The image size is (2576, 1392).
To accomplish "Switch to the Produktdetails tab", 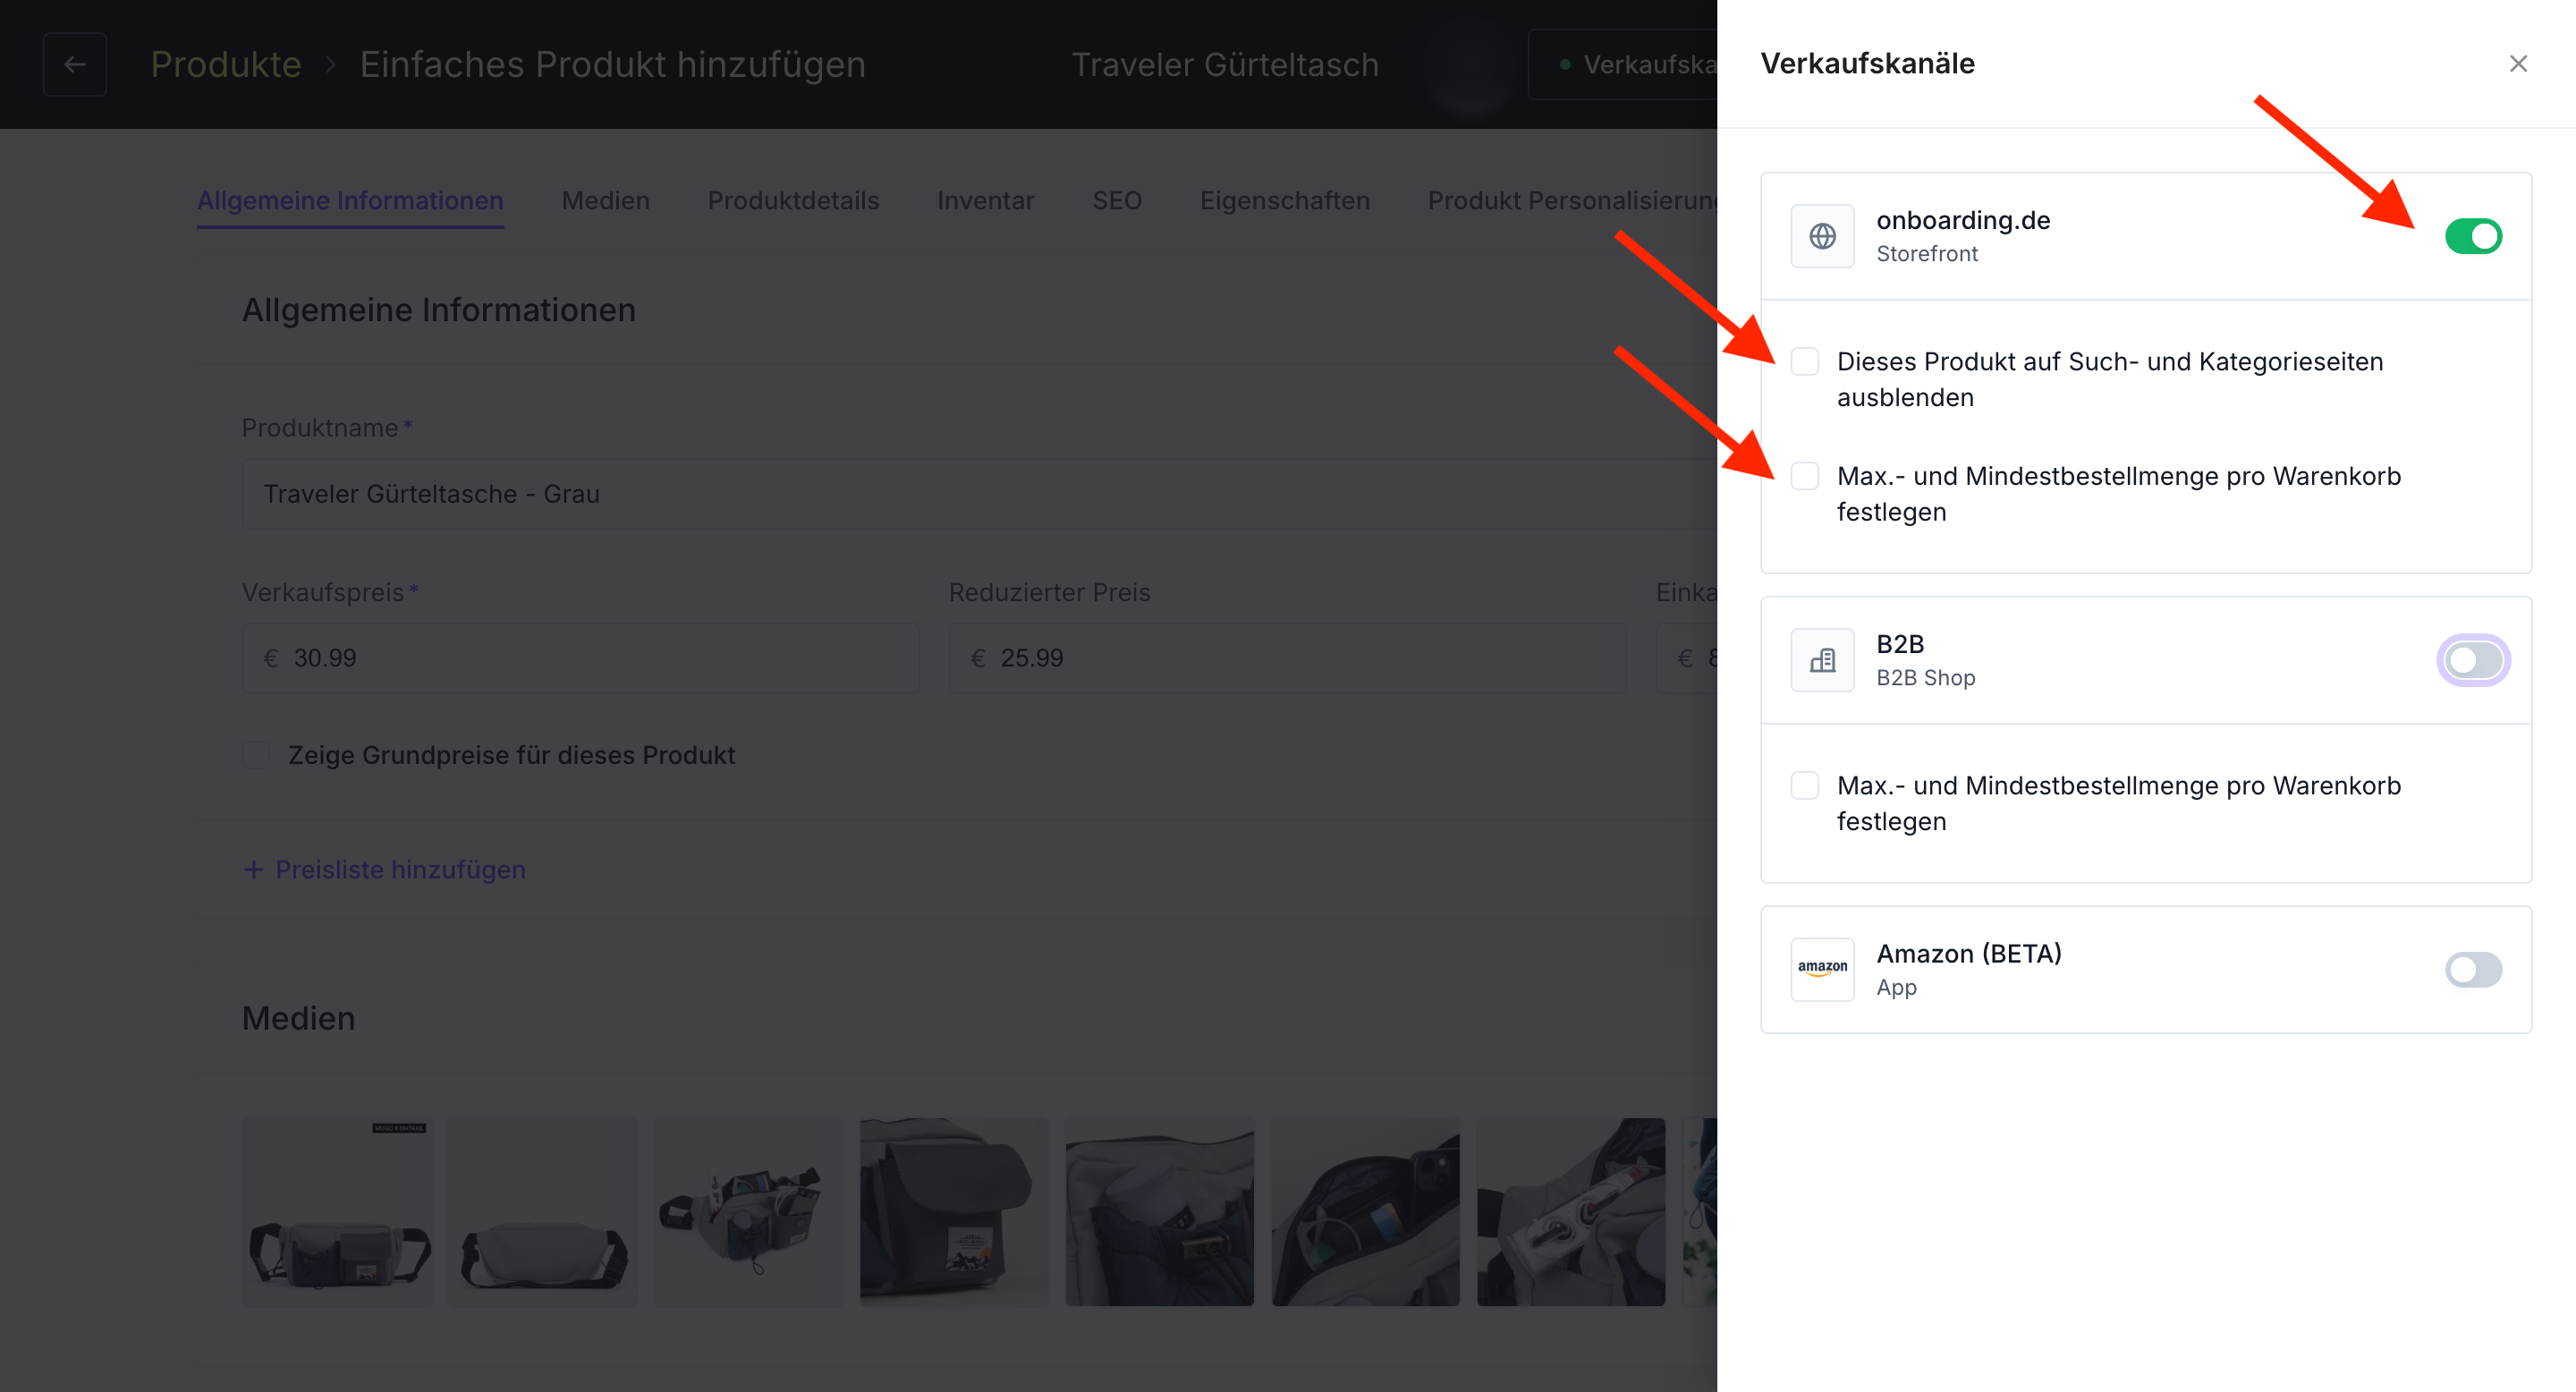I will pos(793,200).
